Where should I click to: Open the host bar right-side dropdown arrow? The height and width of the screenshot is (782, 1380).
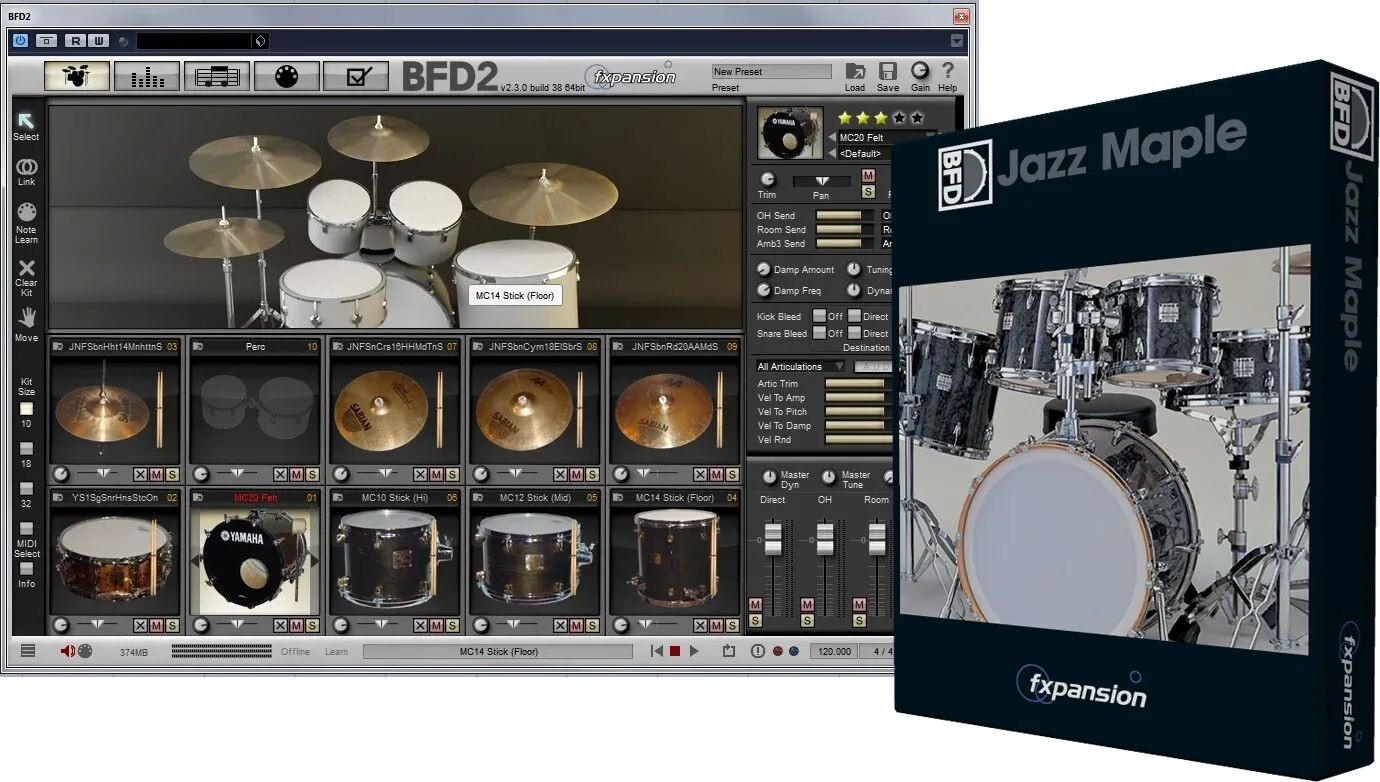(957, 41)
